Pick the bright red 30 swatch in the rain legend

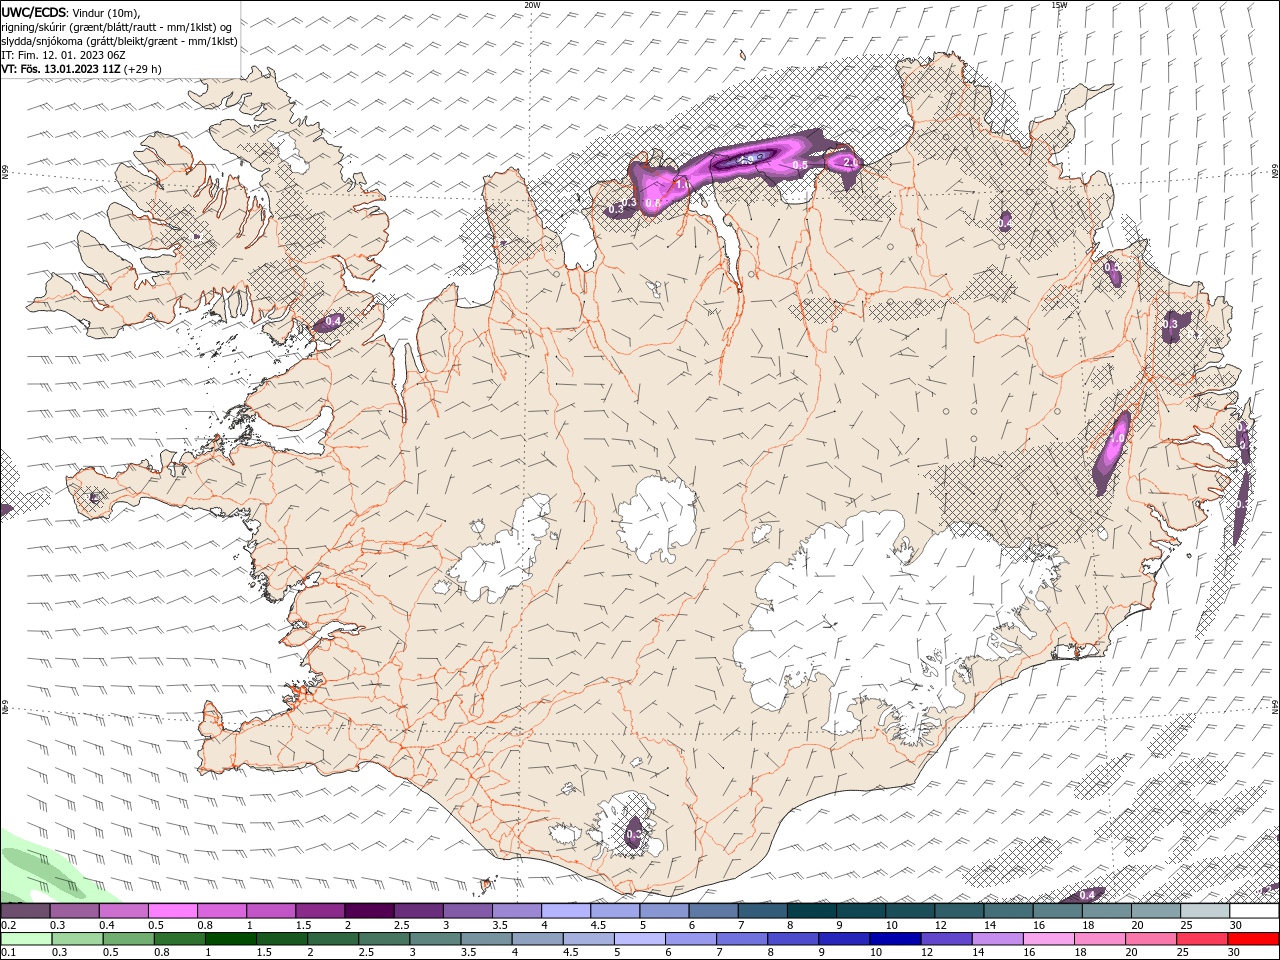click(x=1252, y=939)
